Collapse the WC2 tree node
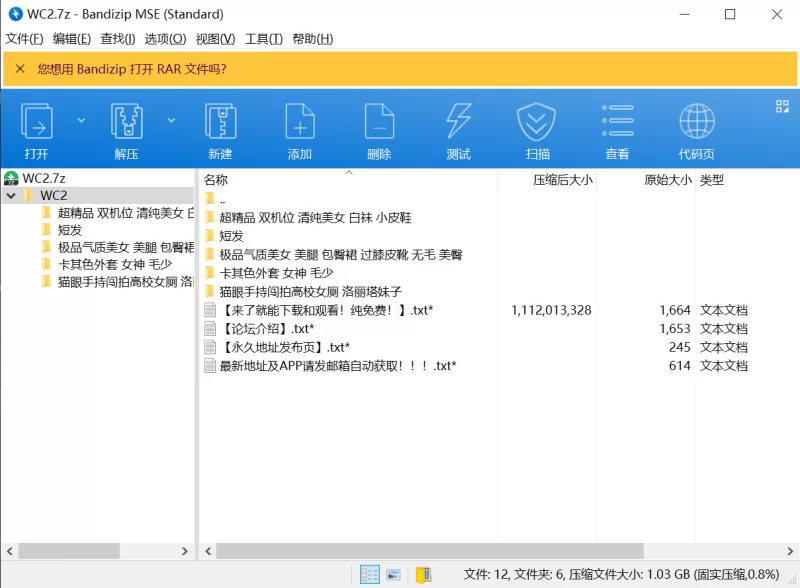Viewport: 800px width, 588px height. (11, 195)
